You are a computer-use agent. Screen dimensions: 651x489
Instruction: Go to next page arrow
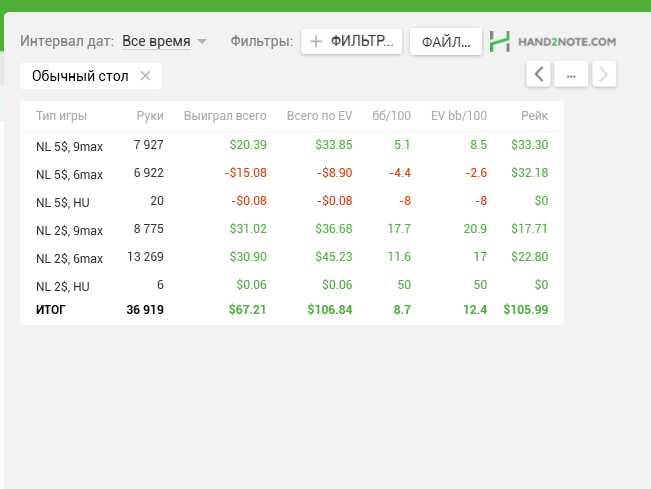604,74
